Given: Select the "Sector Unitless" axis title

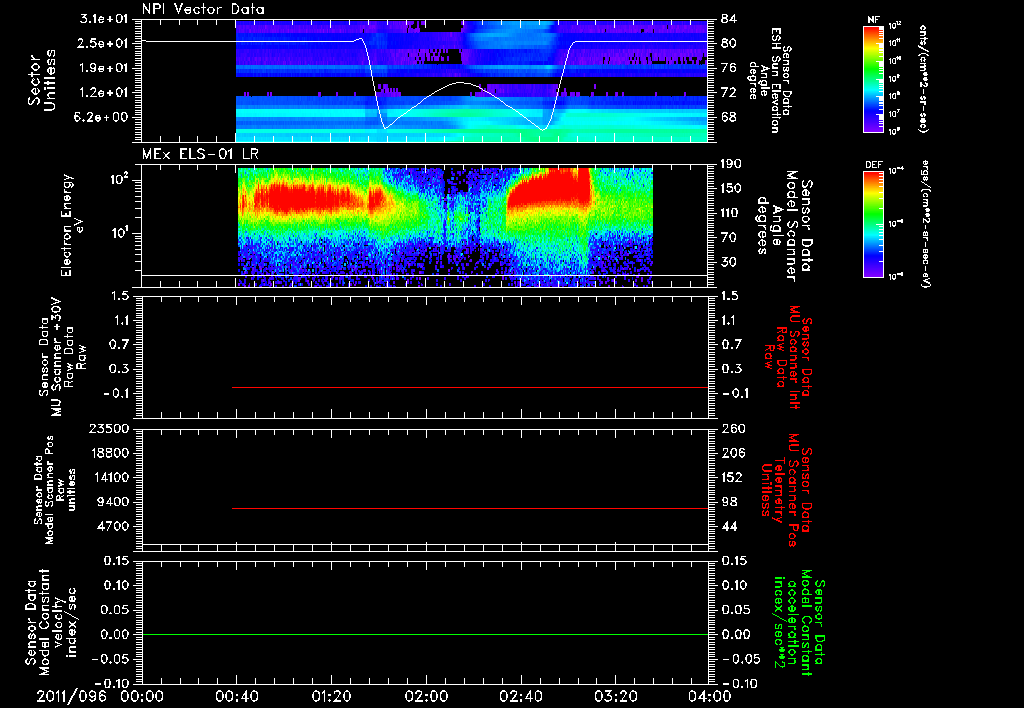Looking at the screenshot, I should pos(42,80).
